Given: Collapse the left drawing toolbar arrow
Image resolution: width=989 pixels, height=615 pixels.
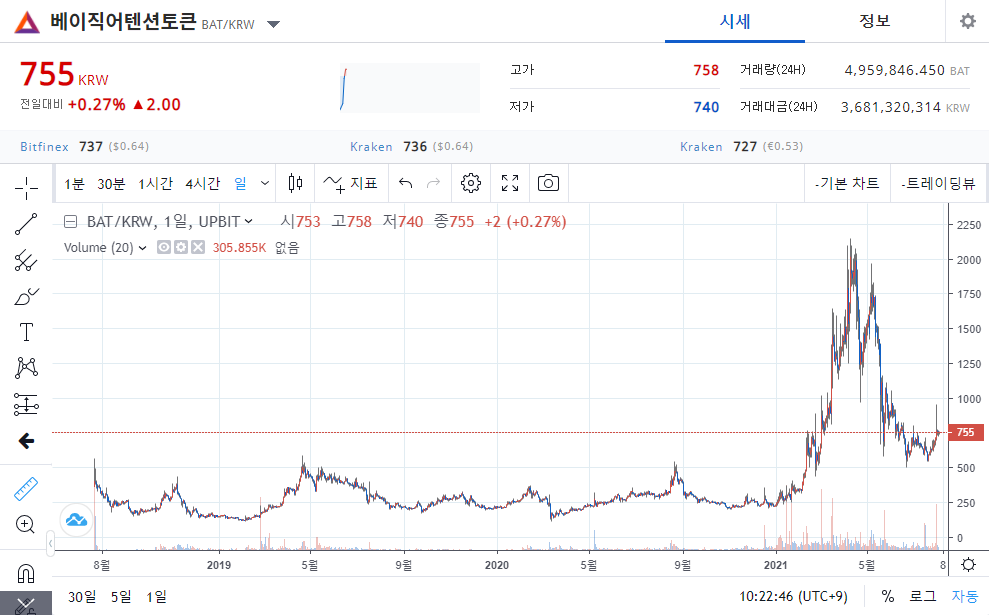Looking at the screenshot, I should (x=50, y=542).
